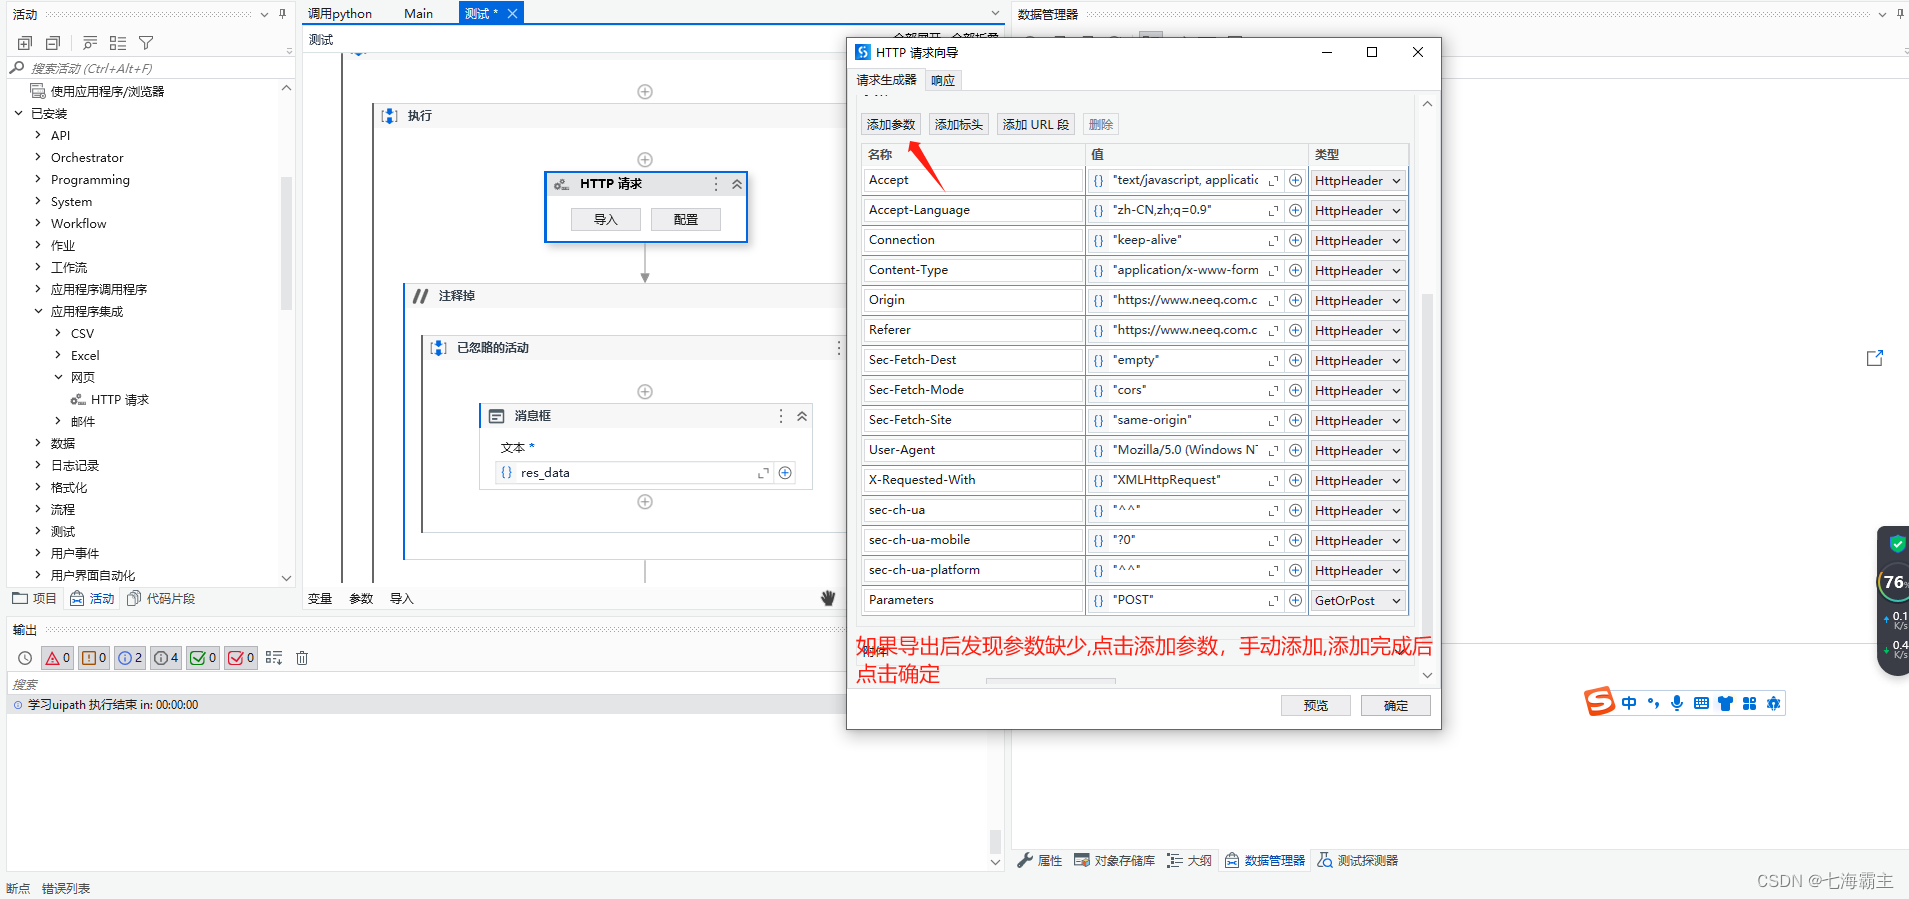Open type dropdown for Accept row
Viewport: 1909px width, 899px height.
pyautogui.click(x=1358, y=181)
